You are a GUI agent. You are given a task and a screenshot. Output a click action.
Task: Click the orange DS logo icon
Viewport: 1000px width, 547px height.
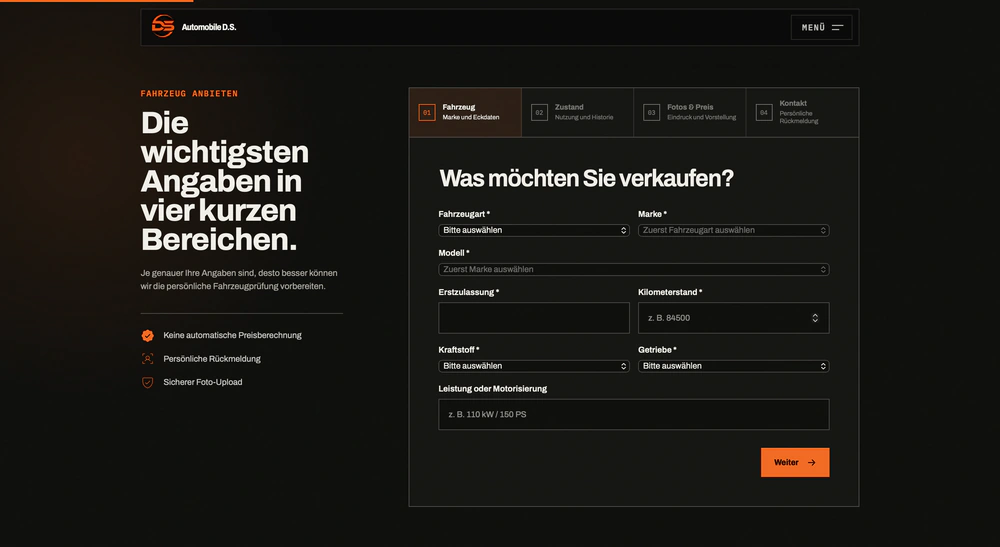click(163, 26)
